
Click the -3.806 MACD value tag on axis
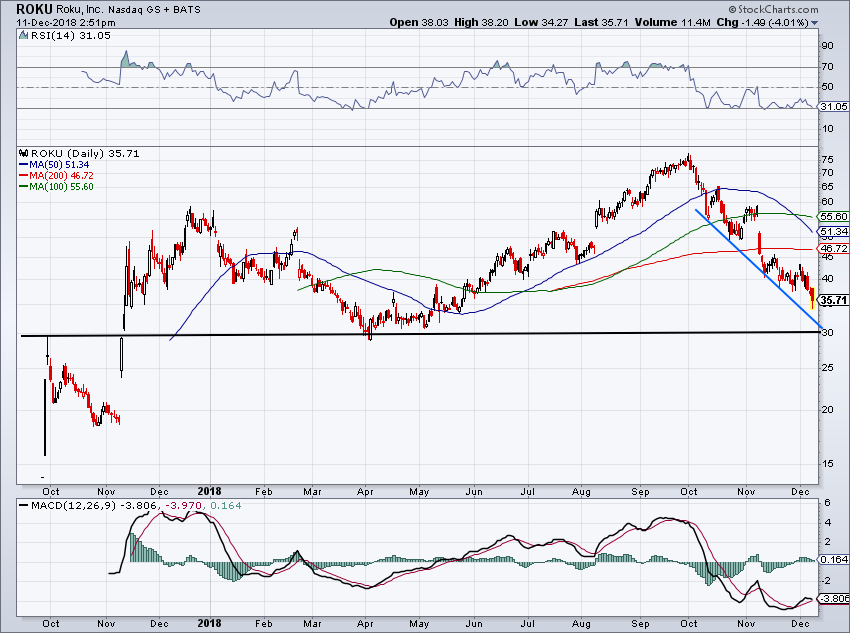(x=833, y=598)
